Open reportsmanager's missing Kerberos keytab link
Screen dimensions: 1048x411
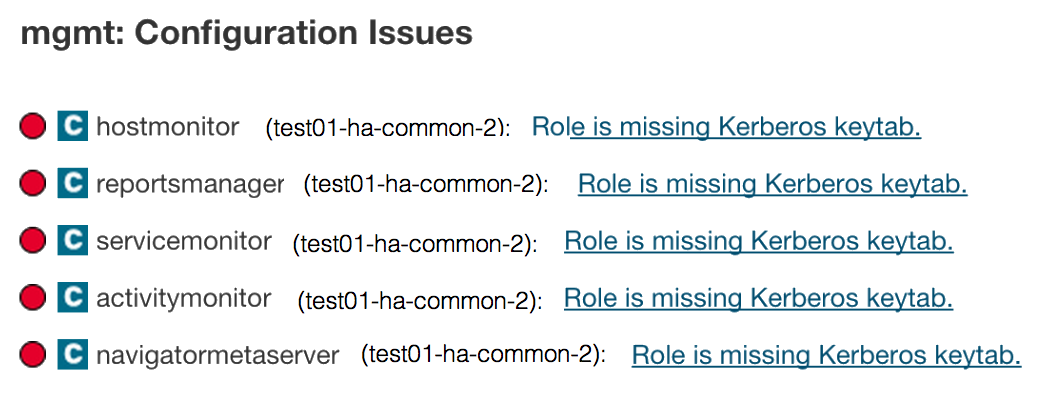point(772,184)
